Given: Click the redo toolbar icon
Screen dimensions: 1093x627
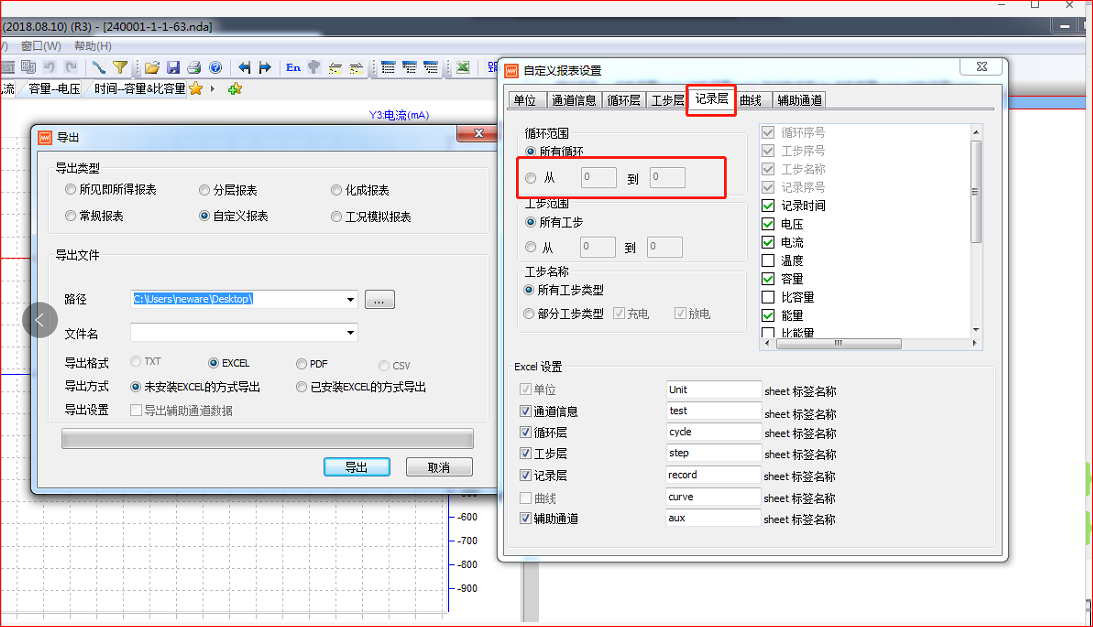Looking at the screenshot, I should tap(70, 67).
